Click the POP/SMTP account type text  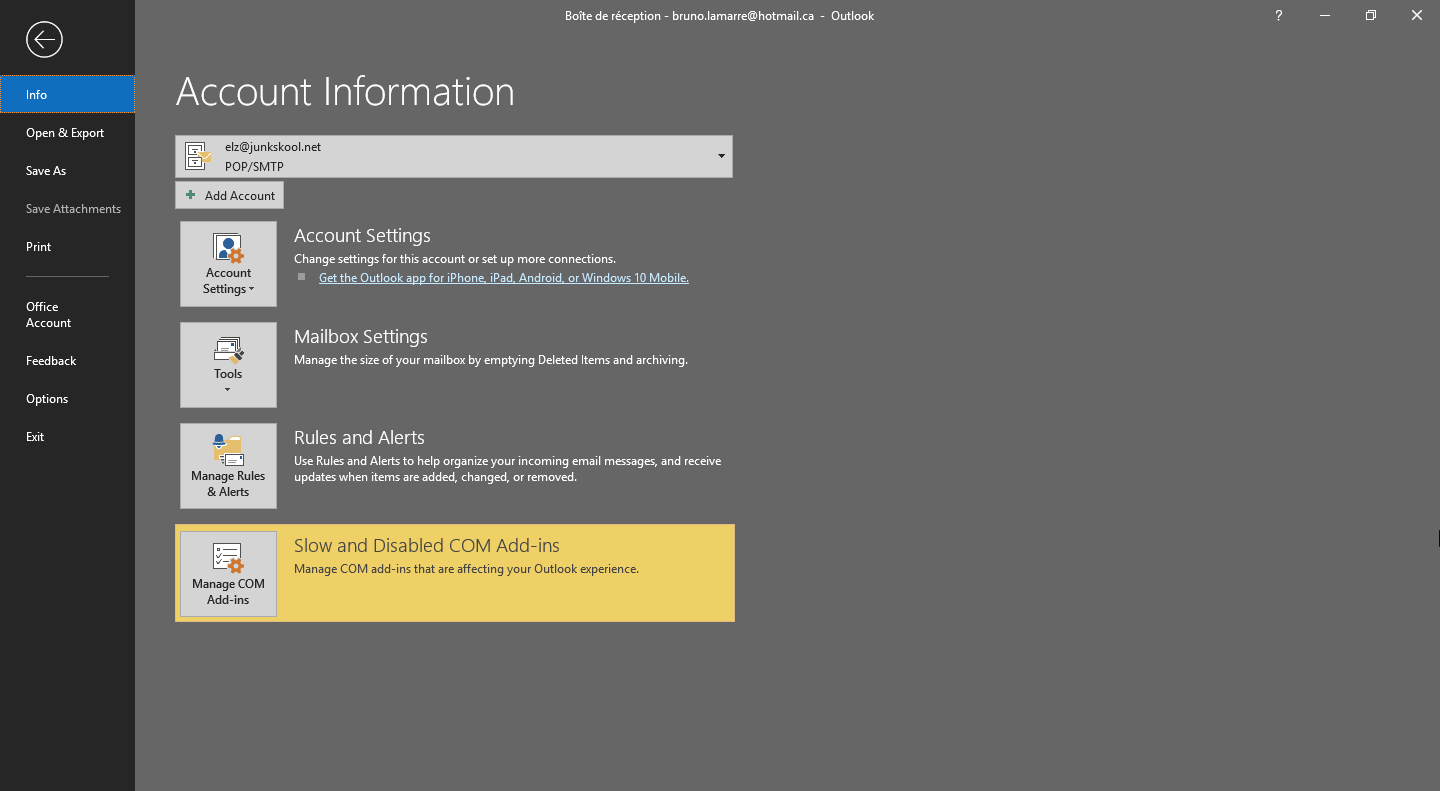click(254, 167)
